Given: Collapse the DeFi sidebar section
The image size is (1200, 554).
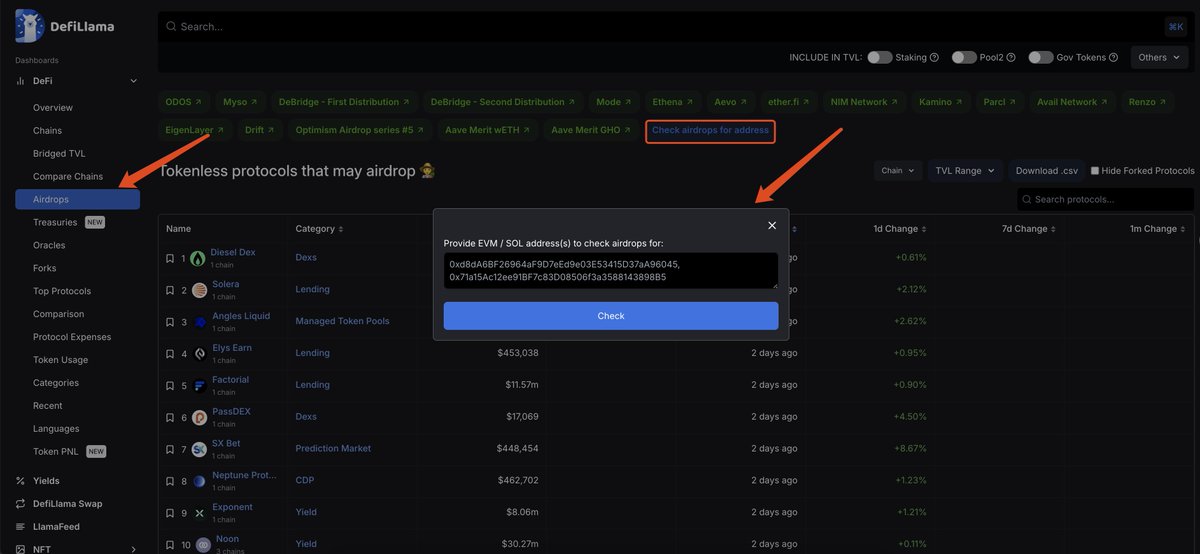Looking at the screenshot, I should click(x=133, y=81).
